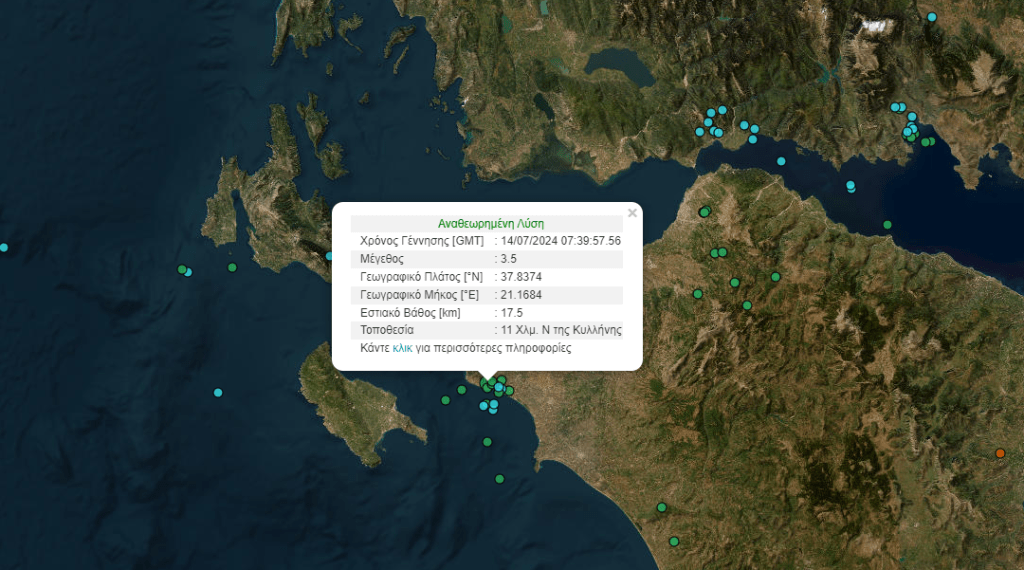Click the 'Αναθεωρημένη Λύση' popup header
Screen dimensions: 1024x570
(491, 224)
